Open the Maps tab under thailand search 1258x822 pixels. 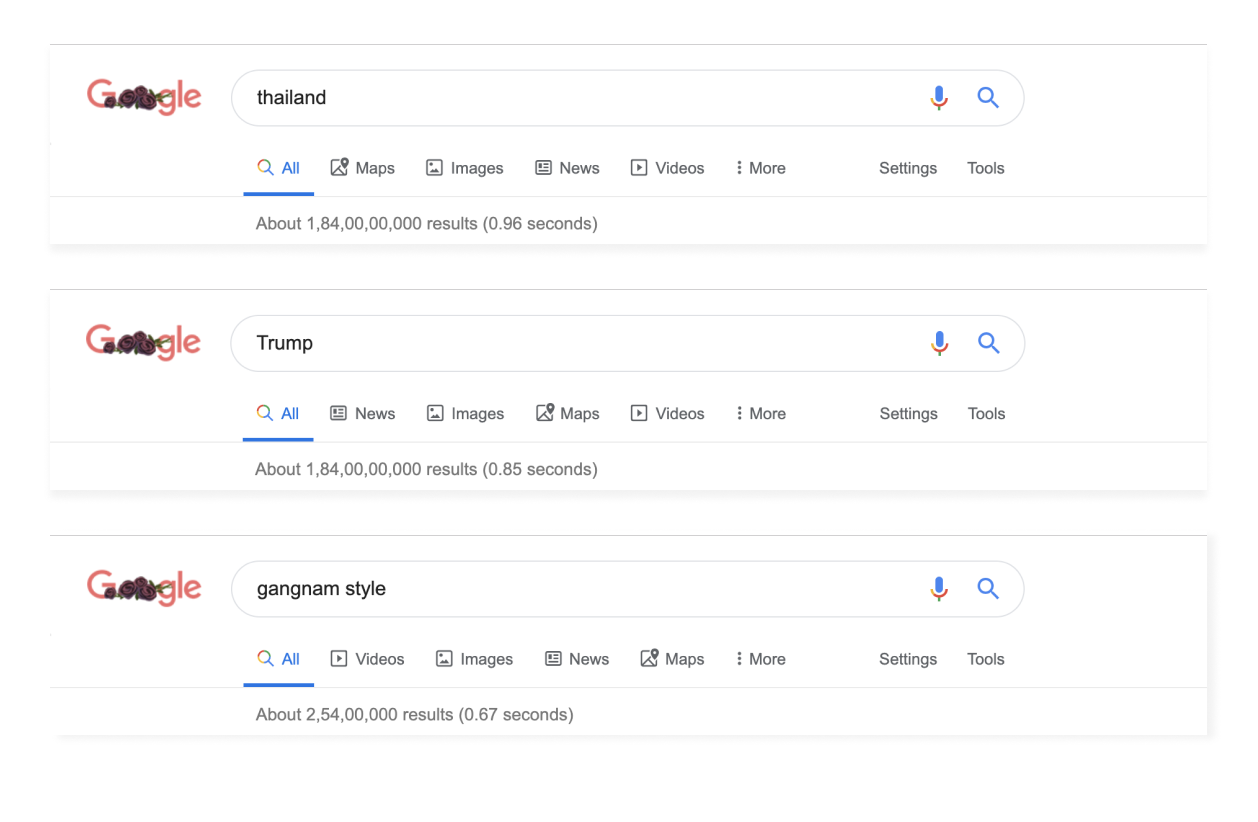[363, 168]
